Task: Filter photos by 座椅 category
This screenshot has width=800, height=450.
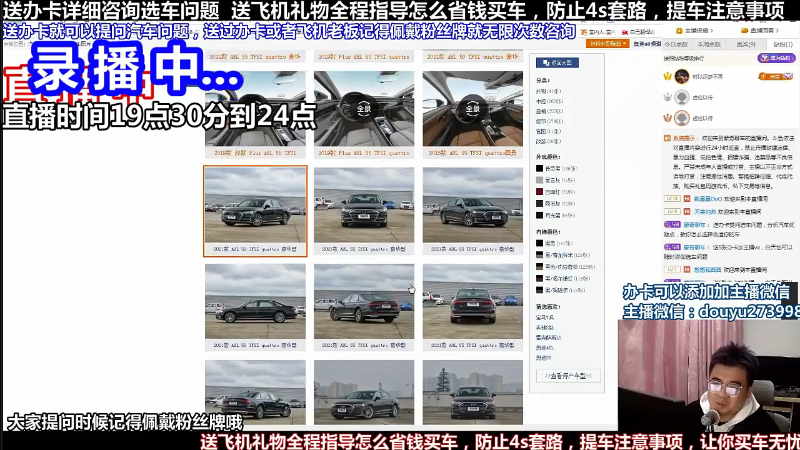Action: coord(549,111)
